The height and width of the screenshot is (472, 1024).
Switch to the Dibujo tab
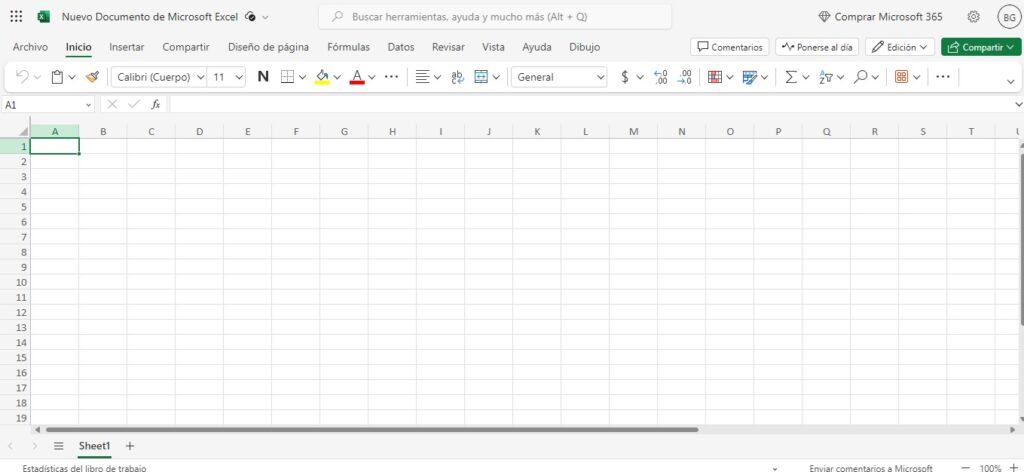point(584,47)
